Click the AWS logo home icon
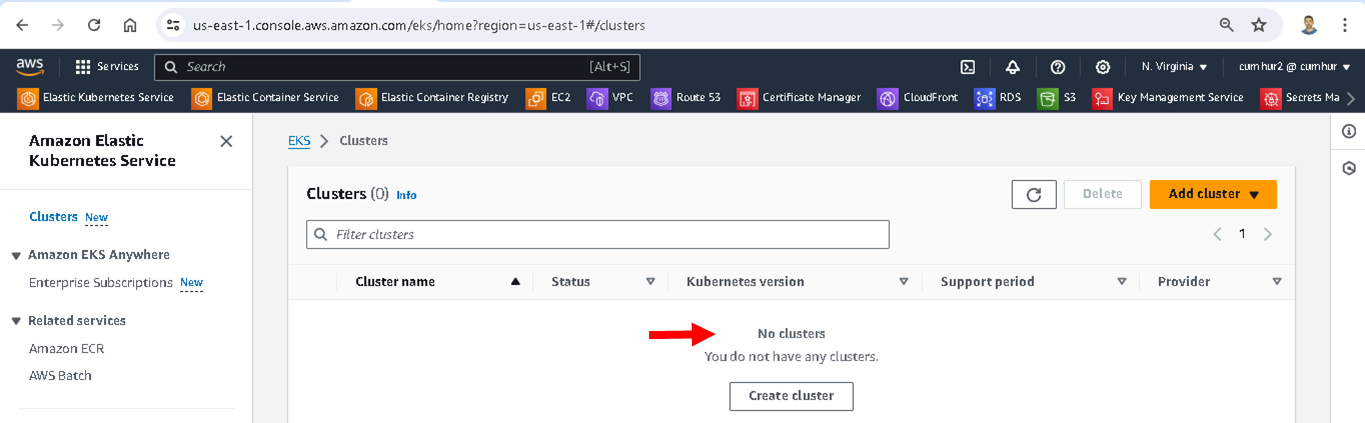 pos(30,66)
